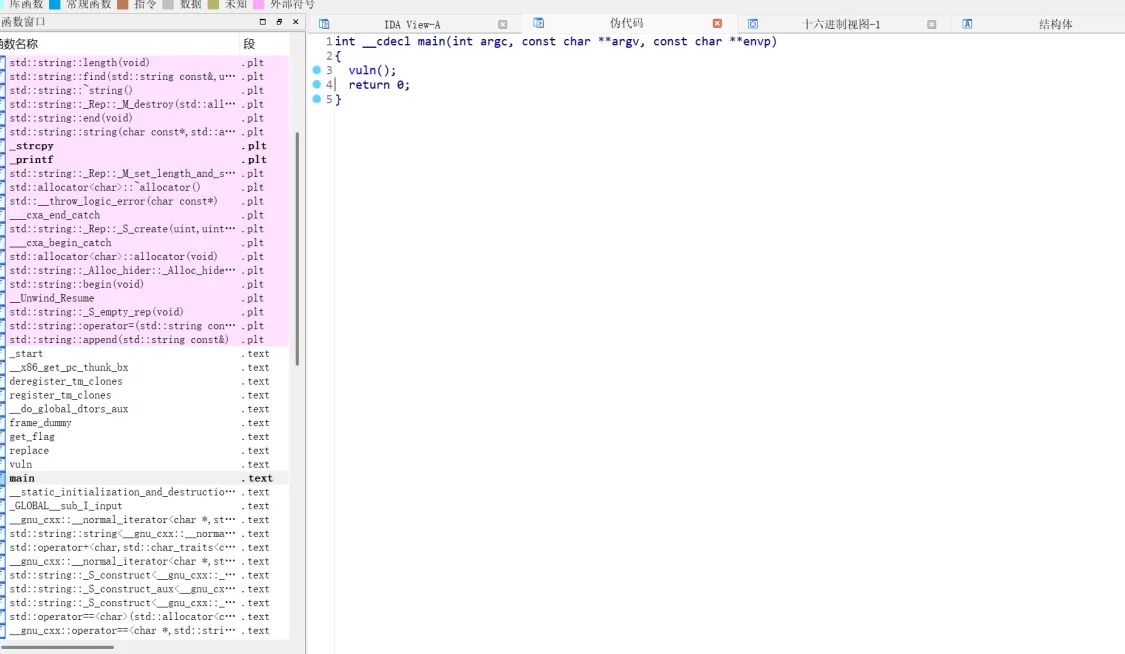Select std::string::begin(void) row

145,284
